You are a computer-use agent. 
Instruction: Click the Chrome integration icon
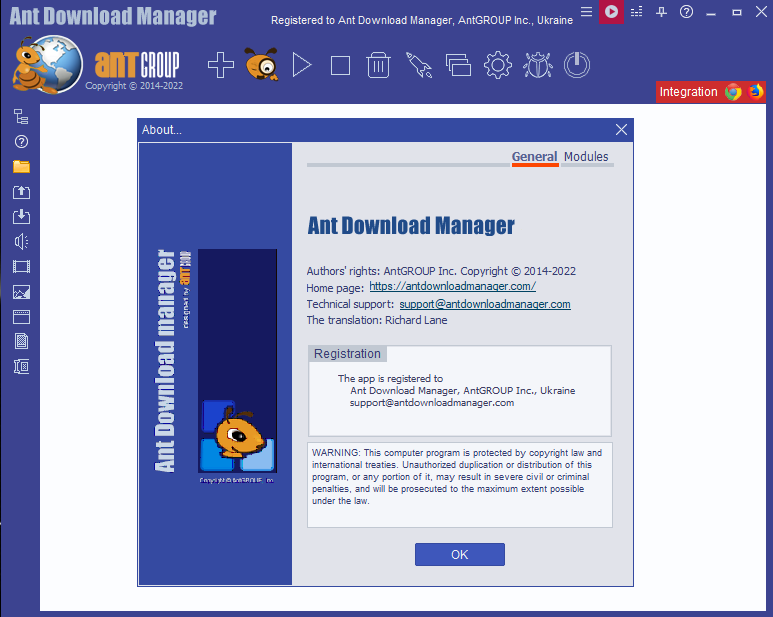(x=733, y=92)
